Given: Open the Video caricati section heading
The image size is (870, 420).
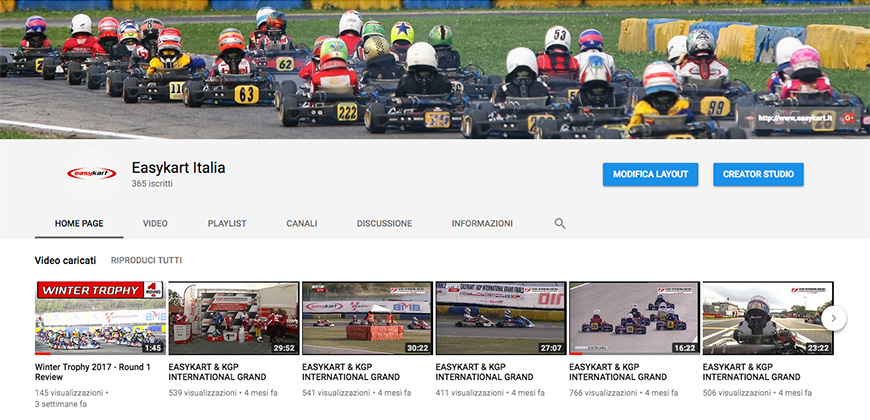Looking at the screenshot, I should click(65, 261).
